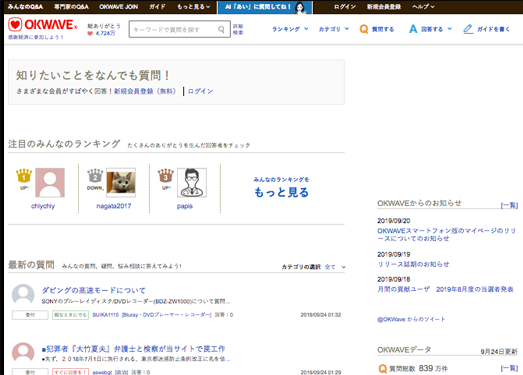Open ガイド in the top bar
523x375 pixels.
[x=157, y=7]
